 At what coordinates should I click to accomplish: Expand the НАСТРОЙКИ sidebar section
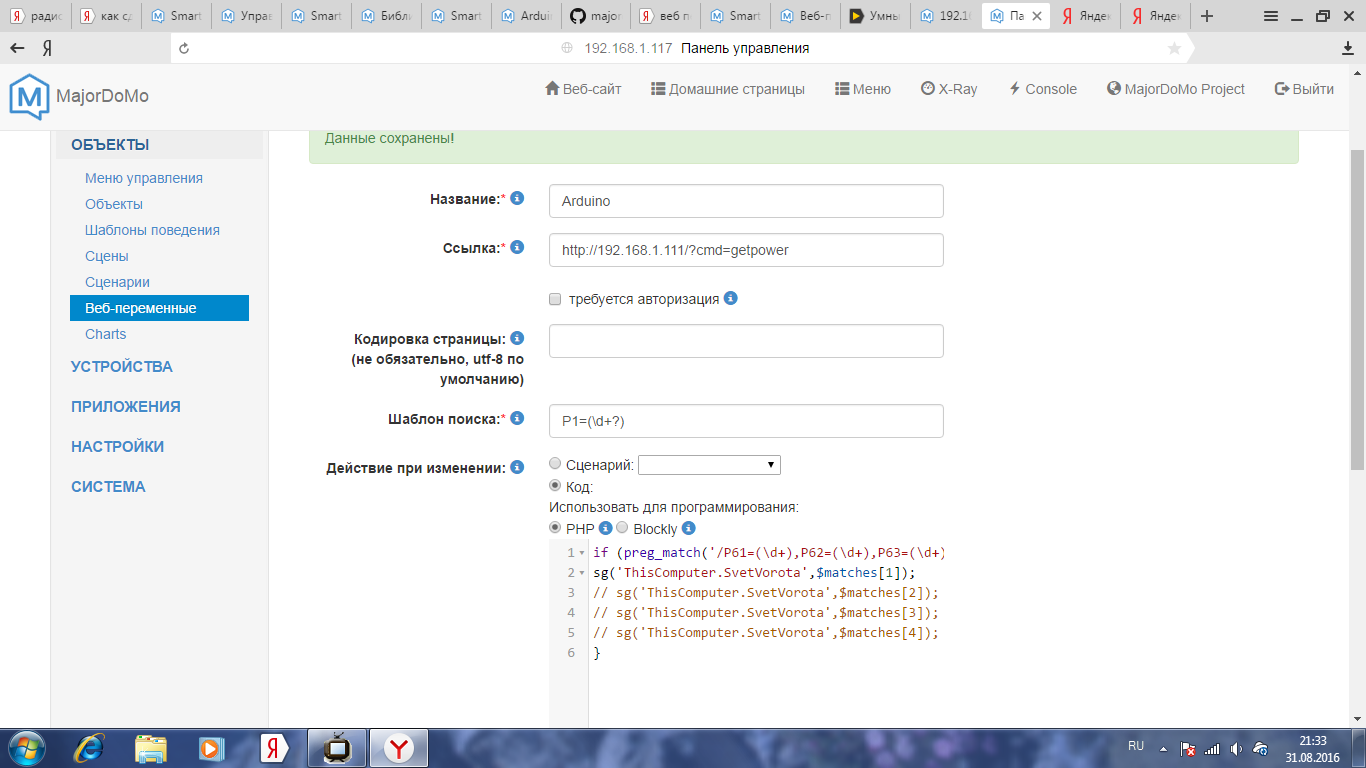click(118, 447)
